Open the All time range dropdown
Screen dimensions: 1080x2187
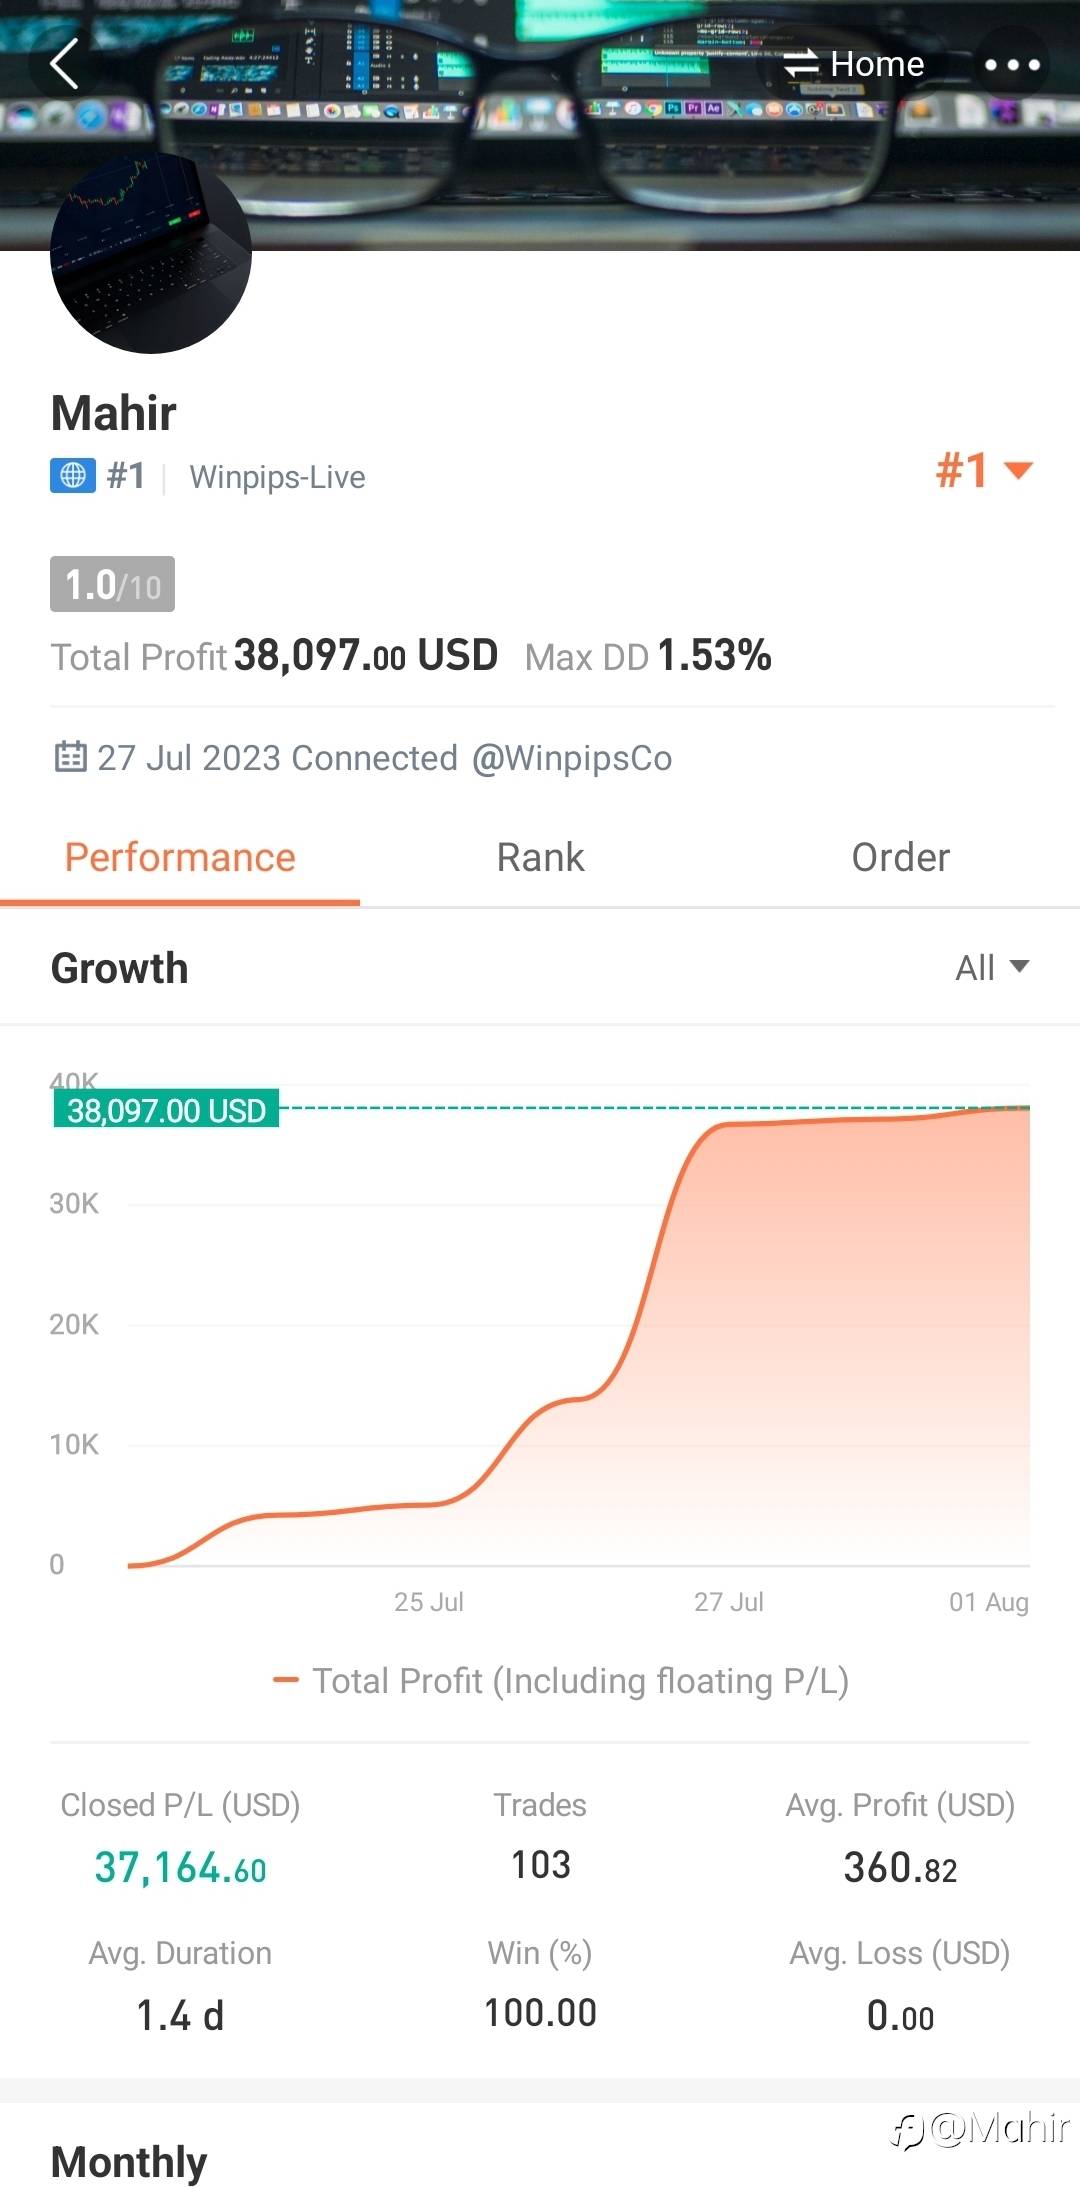pos(991,967)
